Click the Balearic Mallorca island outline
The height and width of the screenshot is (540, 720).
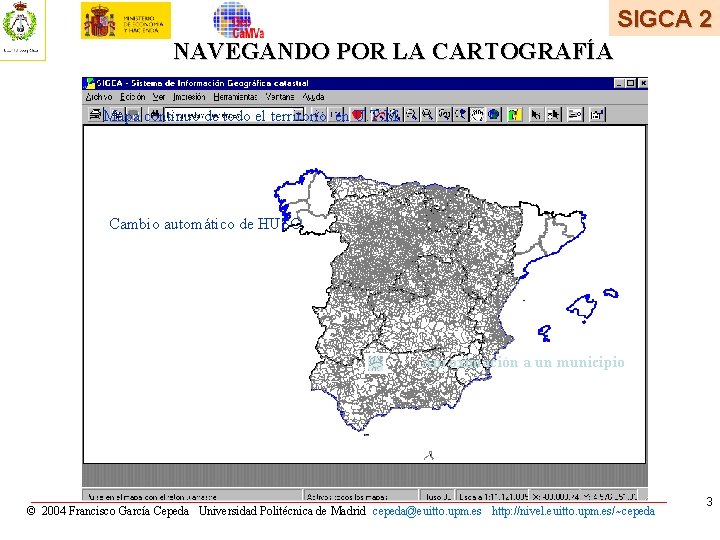(x=582, y=307)
